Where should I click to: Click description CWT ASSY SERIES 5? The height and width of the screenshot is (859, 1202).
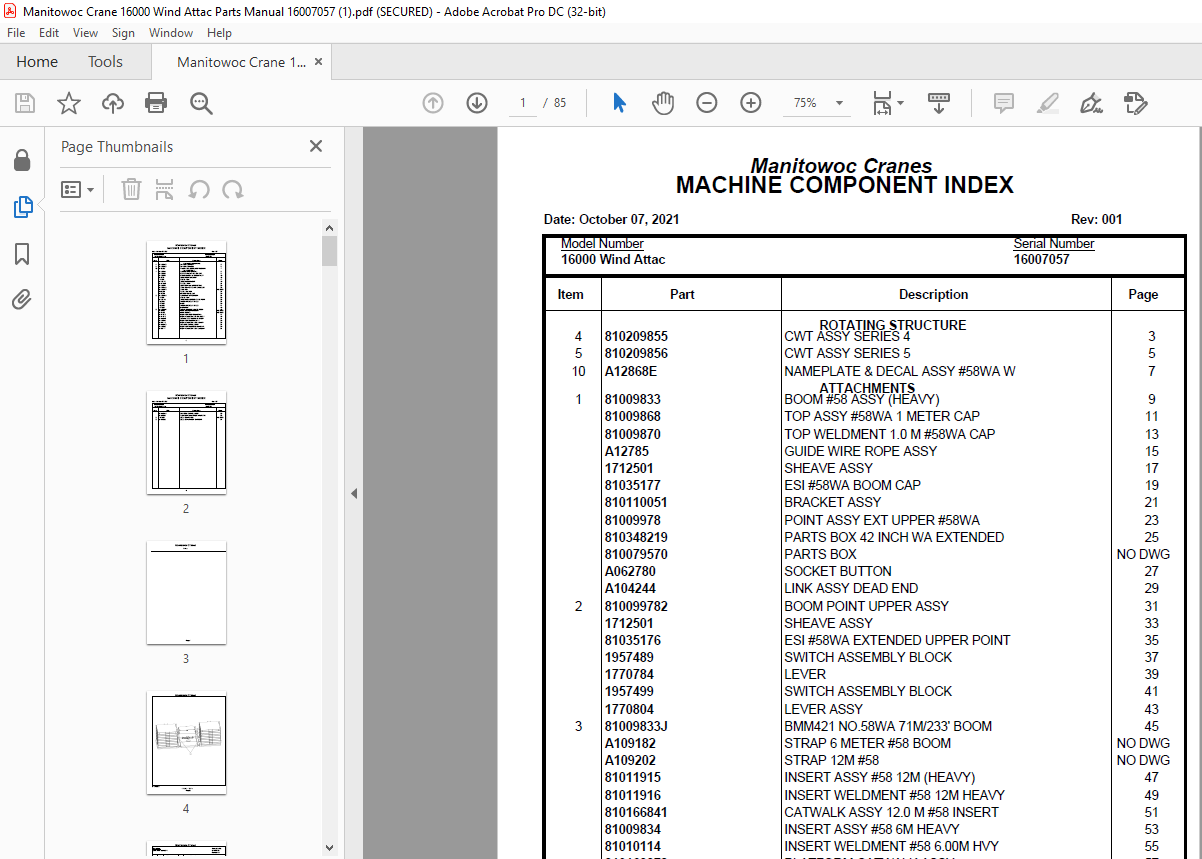pos(847,354)
